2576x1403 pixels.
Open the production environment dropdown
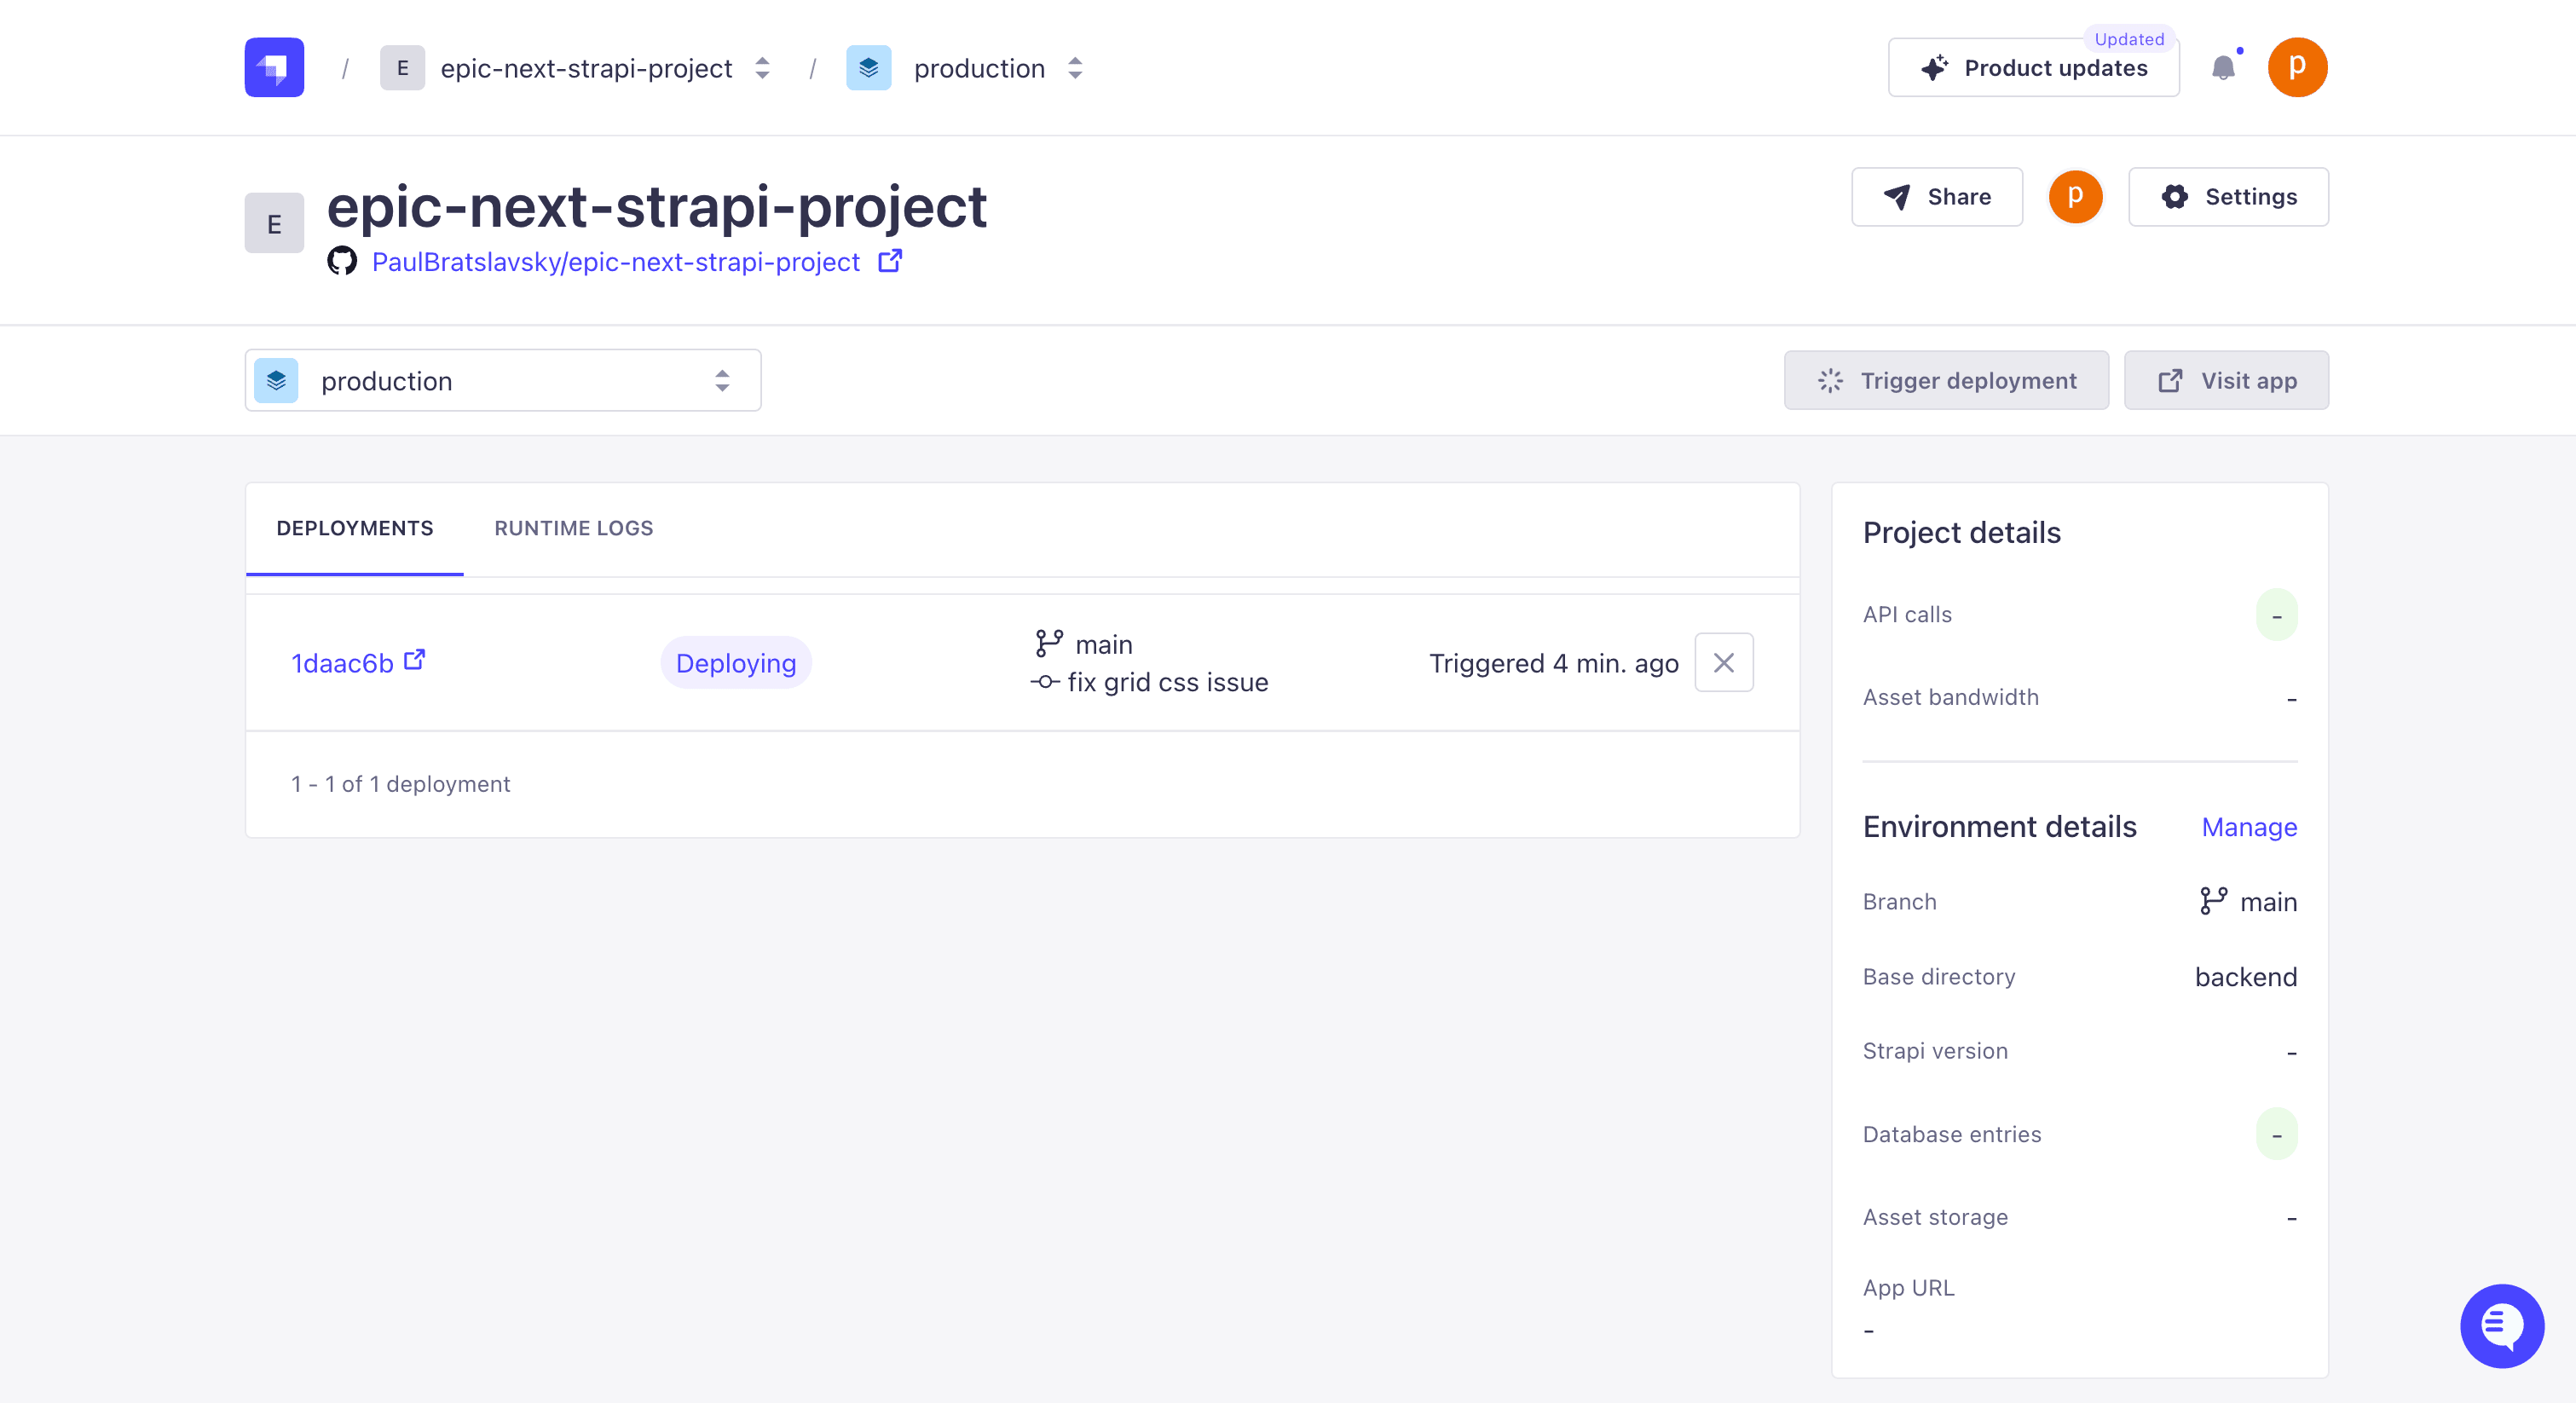click(503, 380)
